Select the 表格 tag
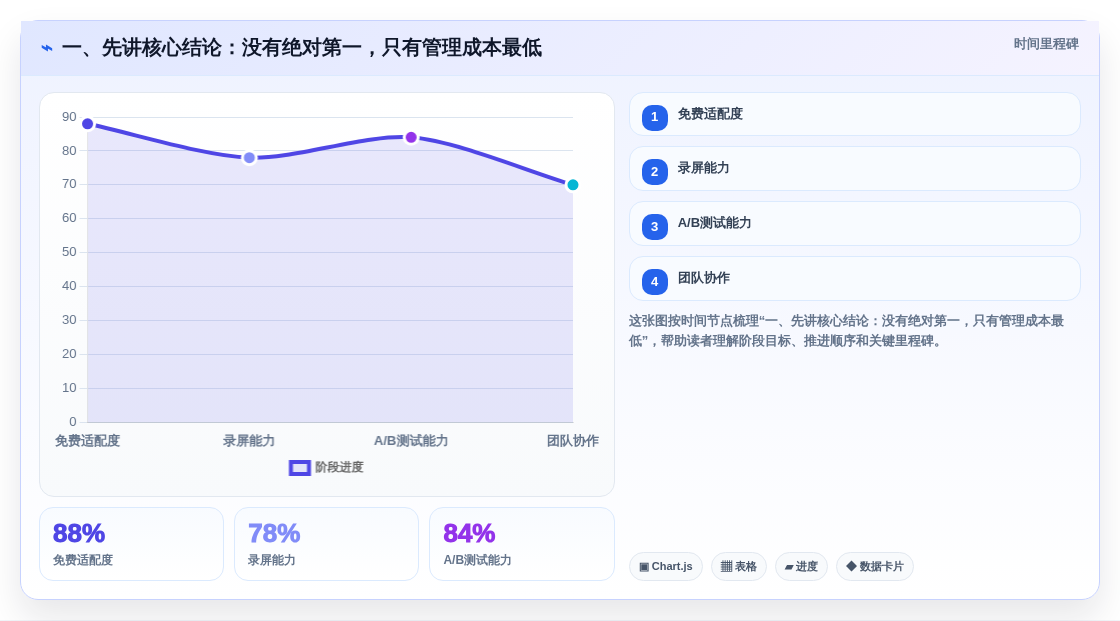1120x621 pixels. tap(739, 567)
